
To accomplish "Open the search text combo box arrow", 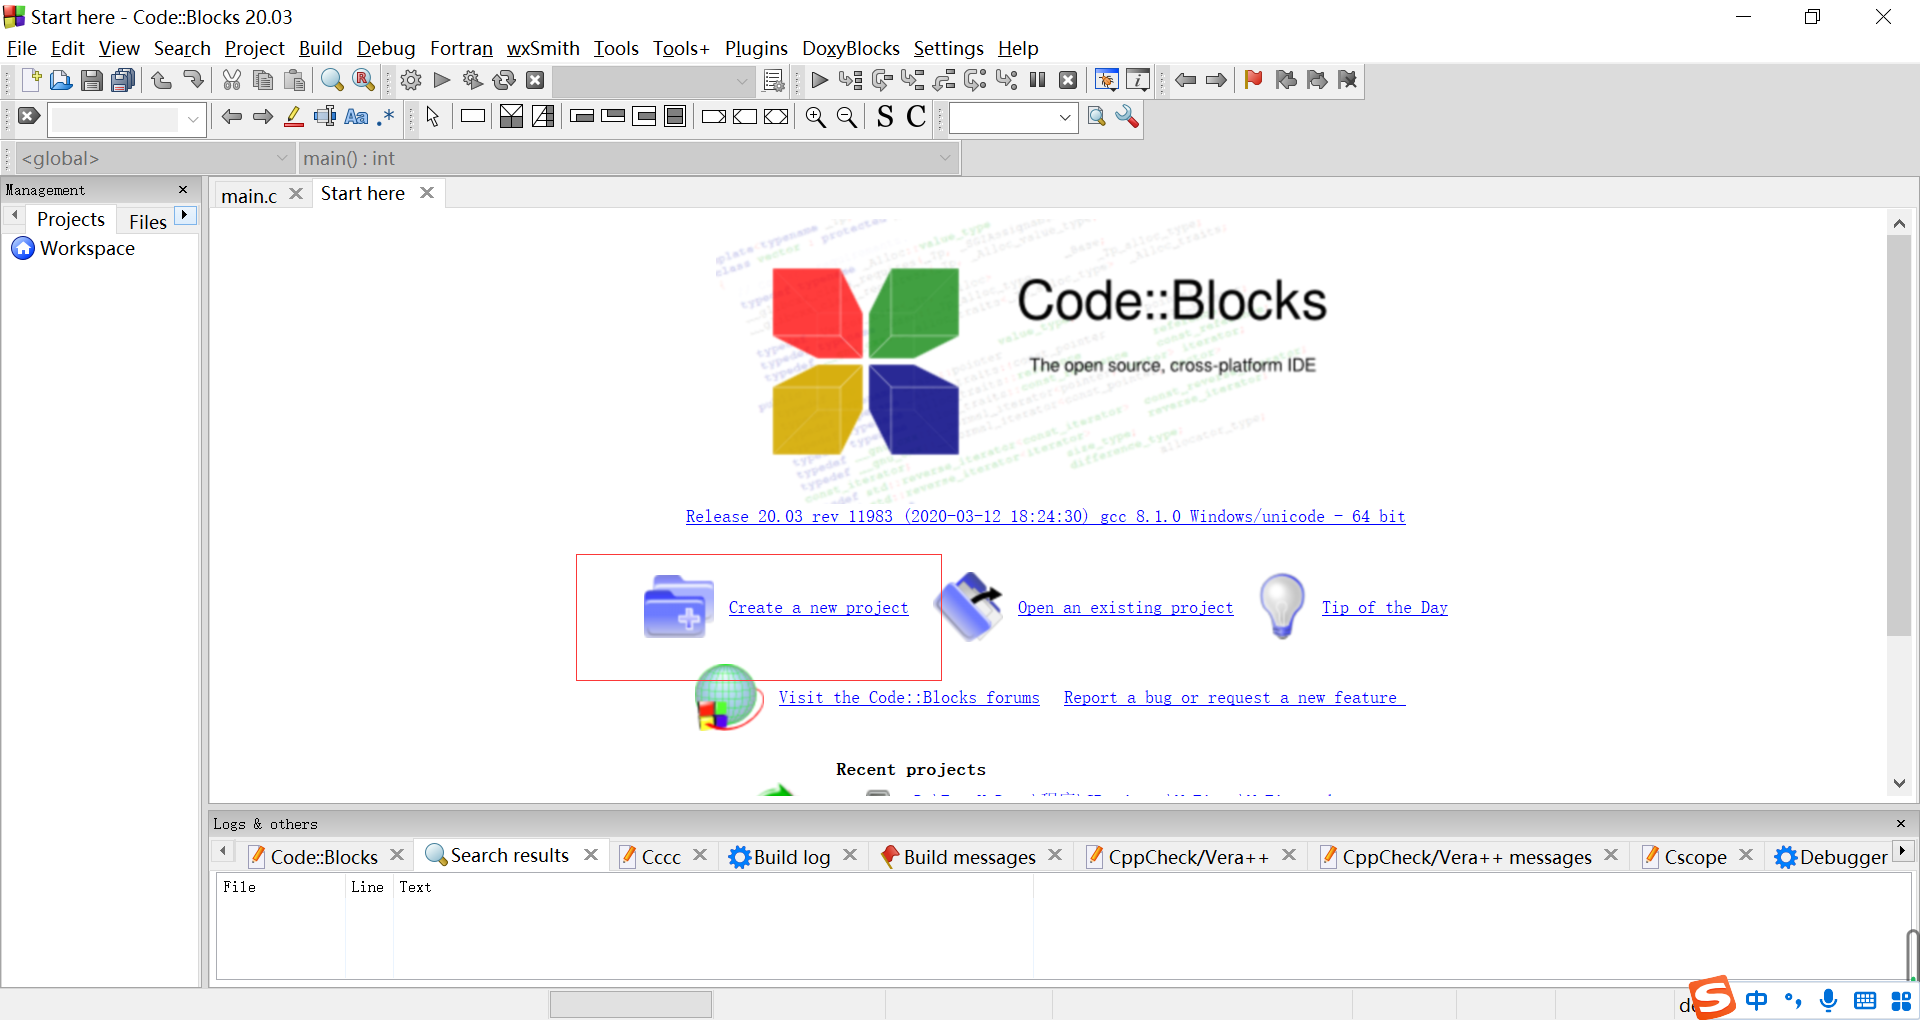I will 193,119.
